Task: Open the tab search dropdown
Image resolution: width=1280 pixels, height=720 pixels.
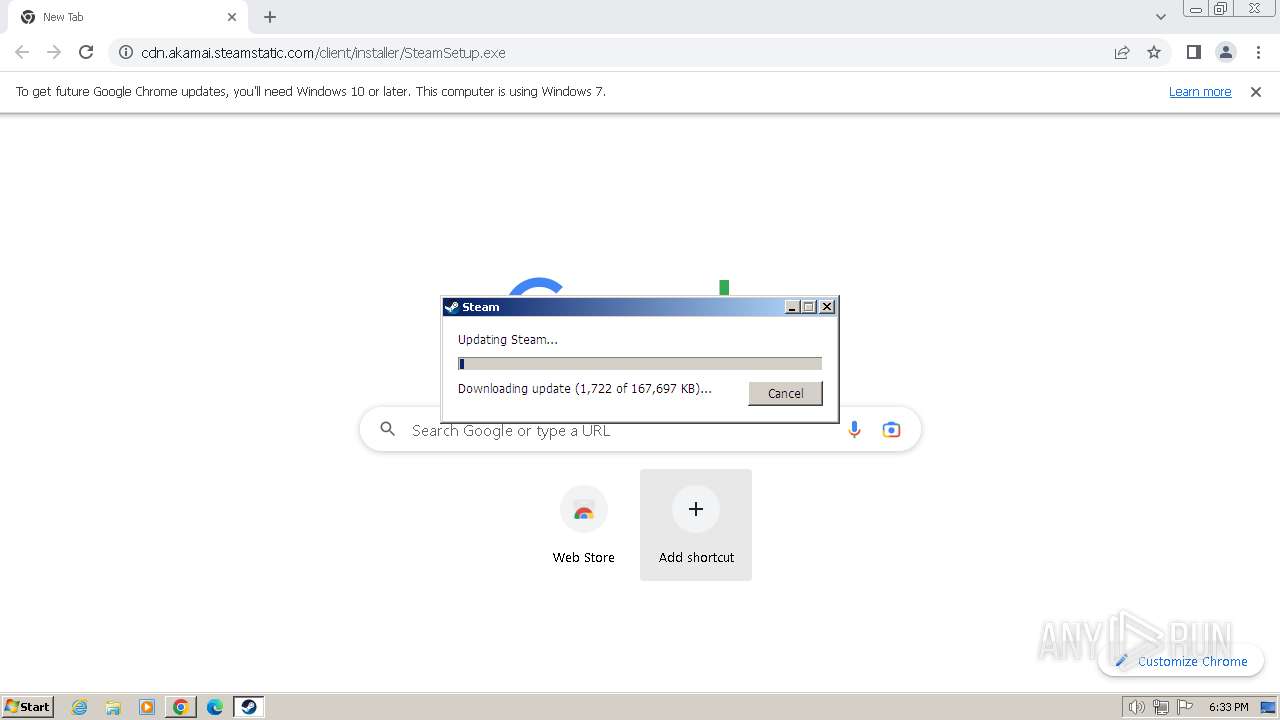Action: point(1160,17)
